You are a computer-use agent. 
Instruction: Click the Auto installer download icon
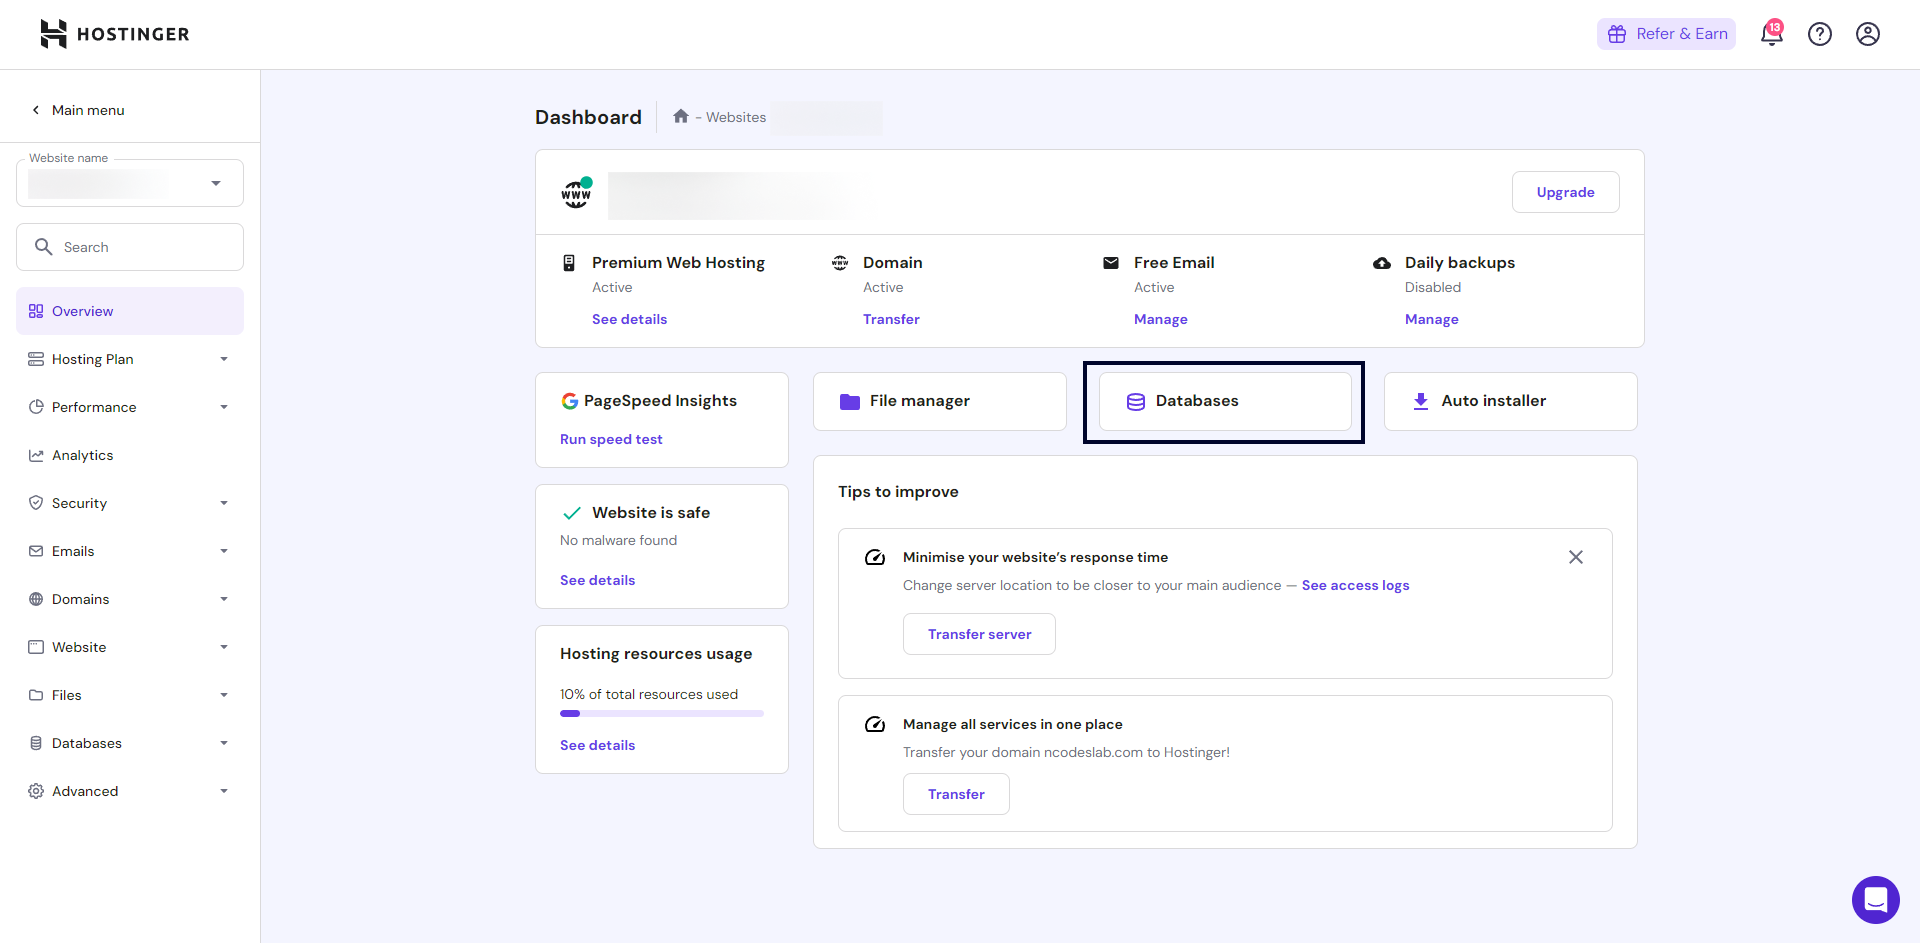pos(1421,401)
